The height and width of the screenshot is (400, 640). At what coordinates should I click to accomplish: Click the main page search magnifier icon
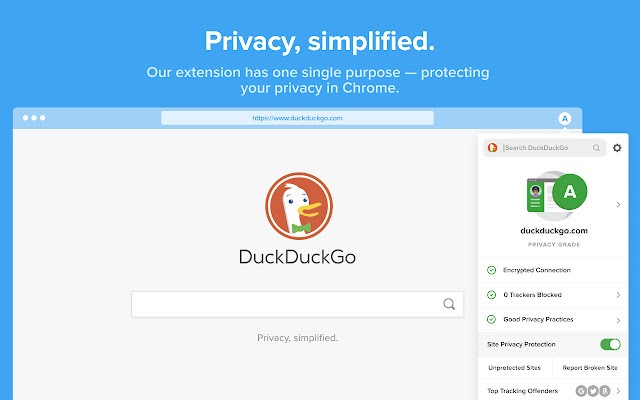[449, 304]
